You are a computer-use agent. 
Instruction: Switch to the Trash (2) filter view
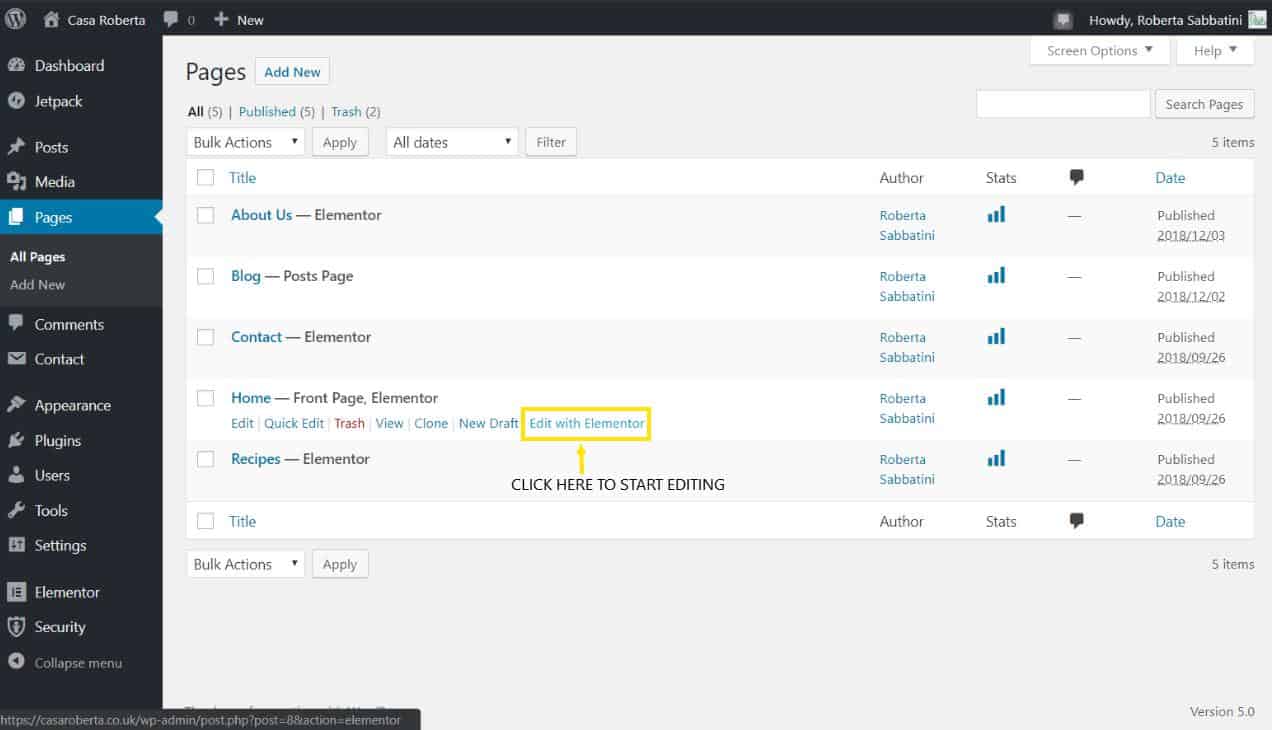tap(346, 111)
